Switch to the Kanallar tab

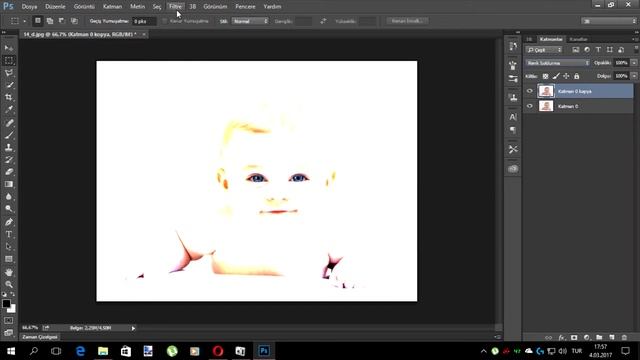(579, 39)
